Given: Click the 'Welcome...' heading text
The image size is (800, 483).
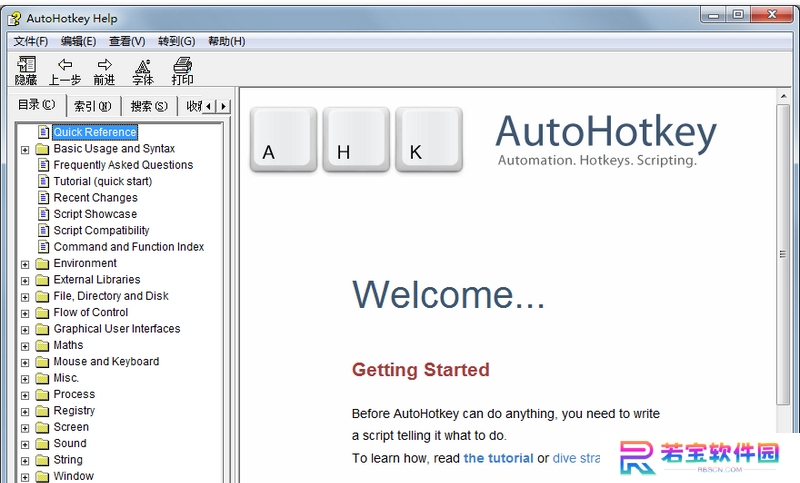Looking at the screenshot, I should pos(448,294).
